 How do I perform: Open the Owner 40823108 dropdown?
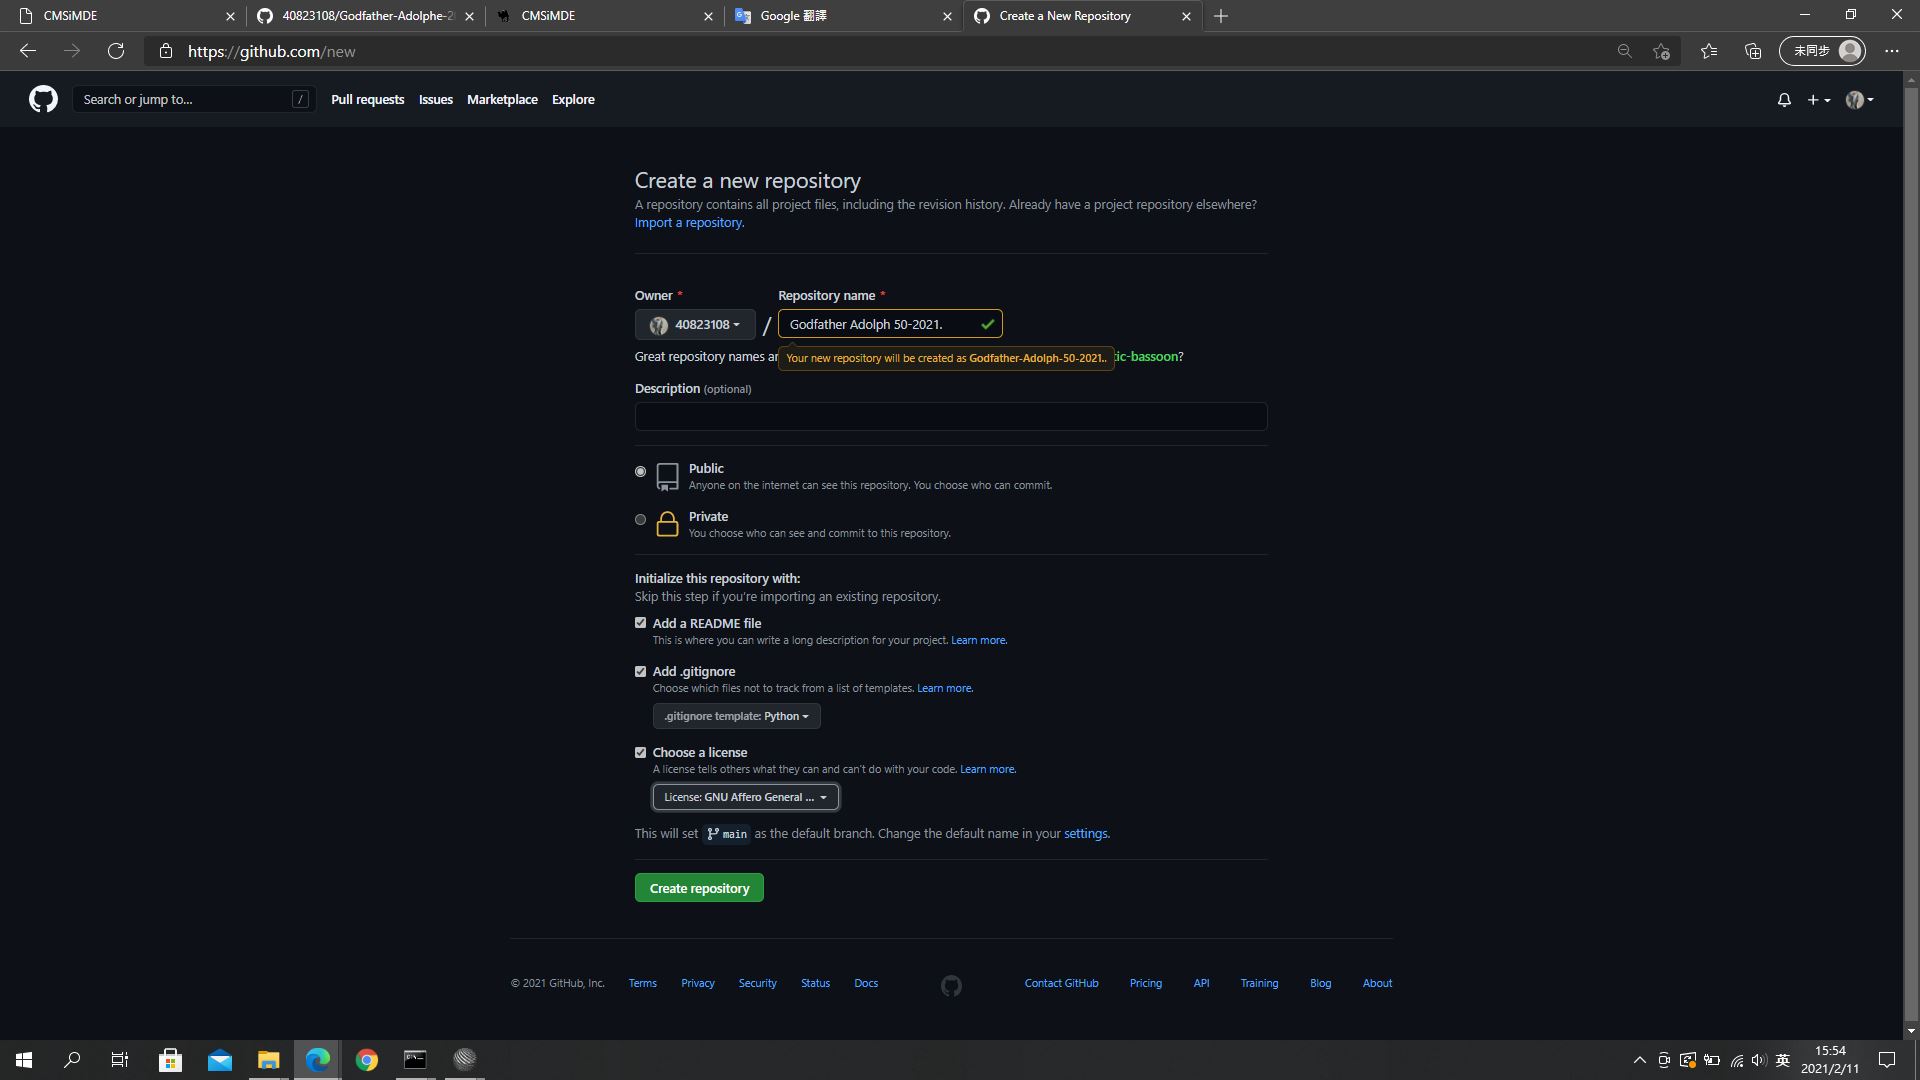(694, 324)
